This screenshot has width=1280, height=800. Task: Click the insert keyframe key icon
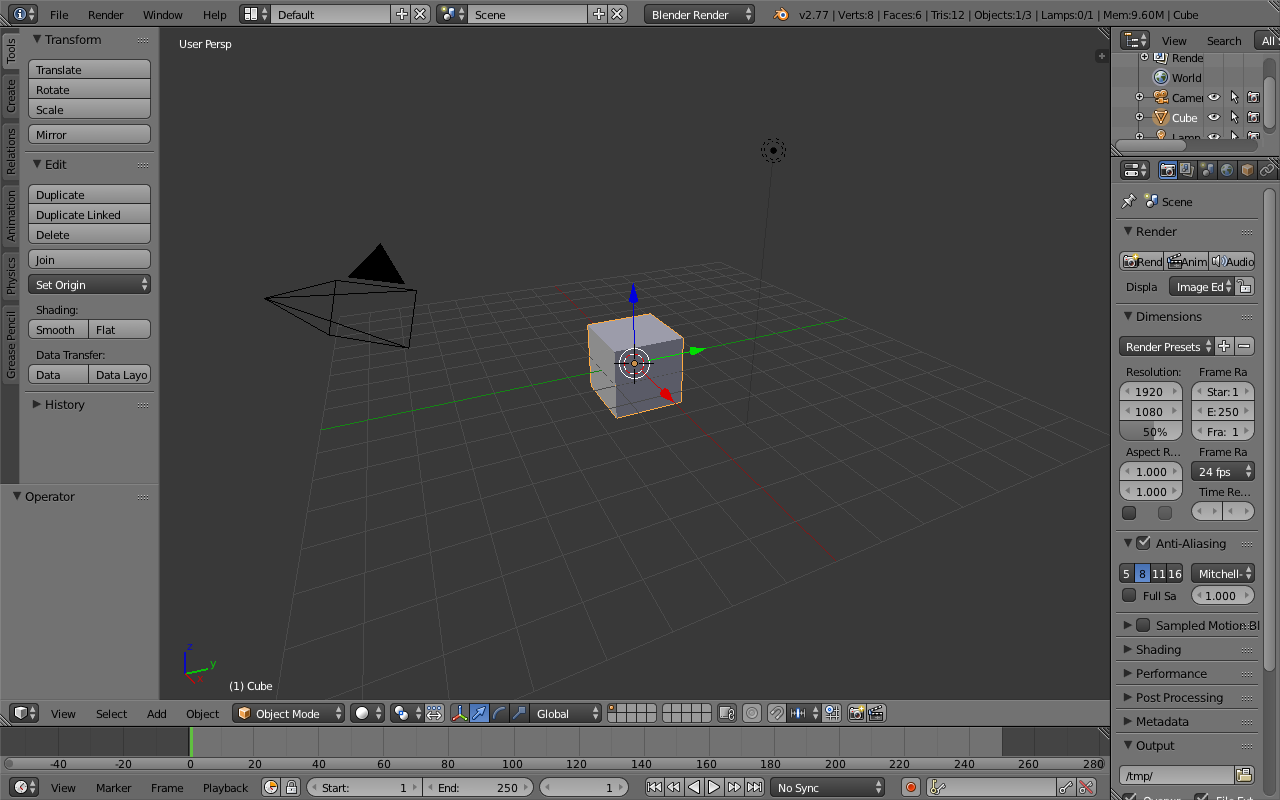(1067, 787)
